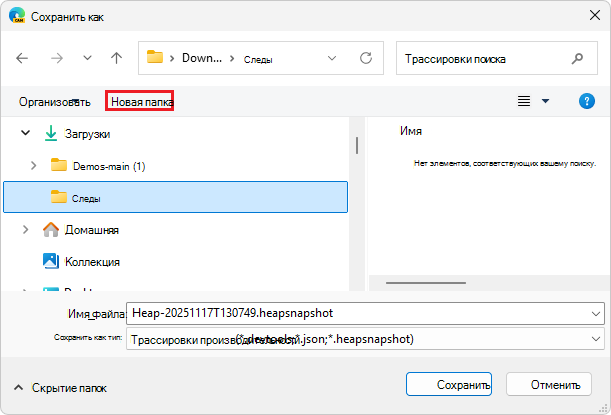Collapse folders via Скрытие папок

pos(60,388)
